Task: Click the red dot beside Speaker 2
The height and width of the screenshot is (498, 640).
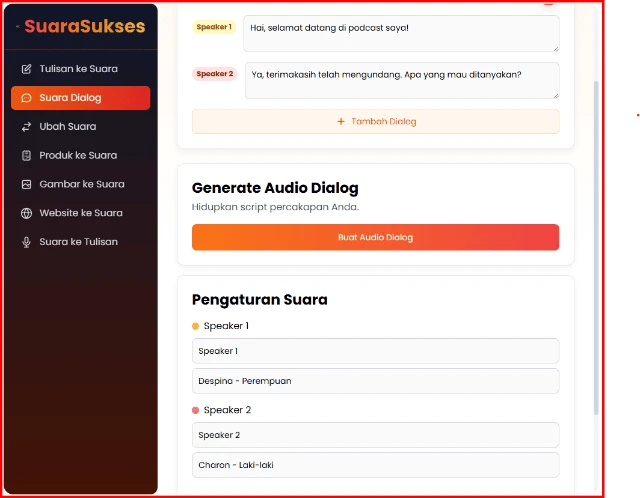Action: (196, 410)
